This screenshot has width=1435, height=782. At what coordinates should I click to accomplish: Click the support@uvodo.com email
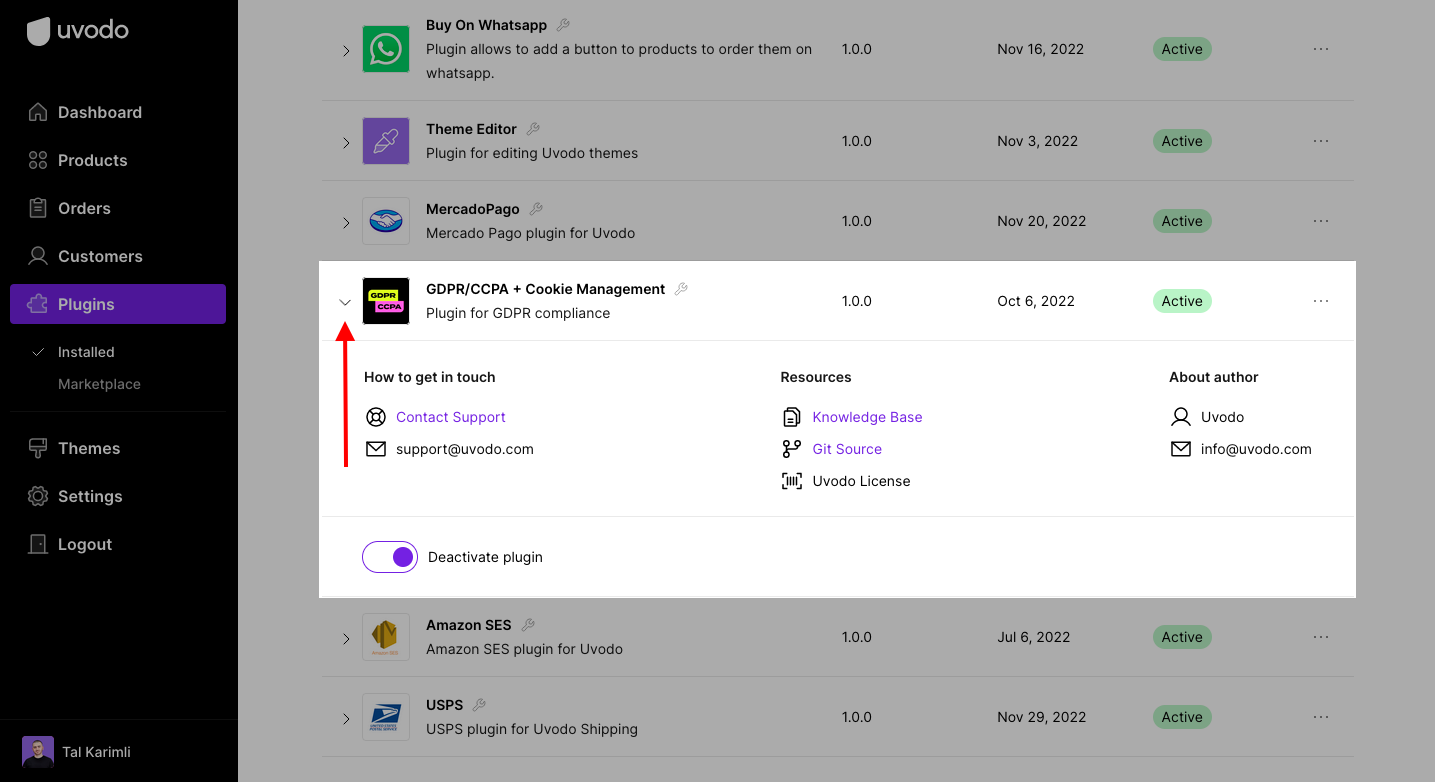coord(465,449)
